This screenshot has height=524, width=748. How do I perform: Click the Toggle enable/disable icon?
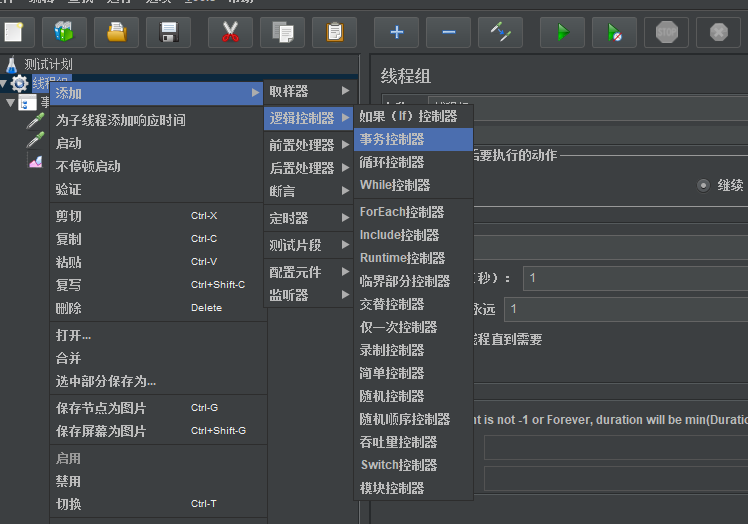pyautogui.click(x=500, y=32)
